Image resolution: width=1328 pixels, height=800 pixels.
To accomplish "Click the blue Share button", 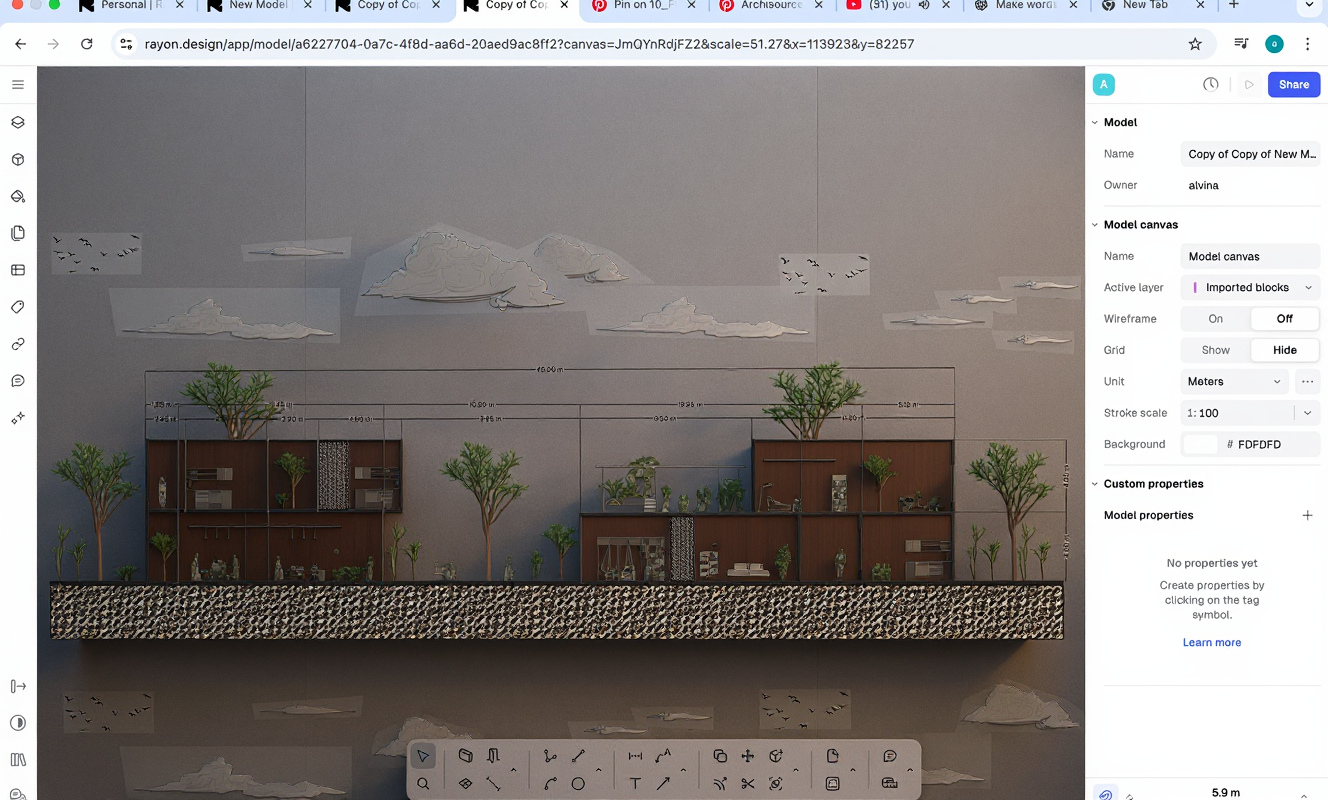I will pos(1293,85).
